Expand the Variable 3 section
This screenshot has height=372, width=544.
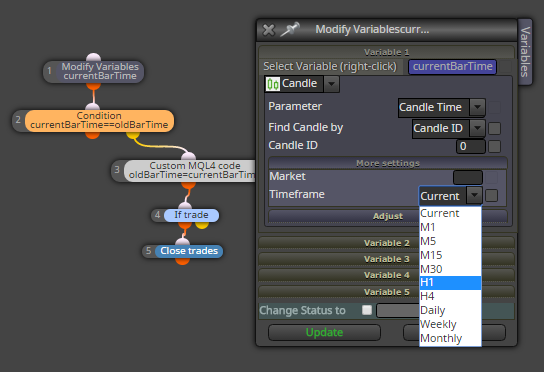click(386, 259)
